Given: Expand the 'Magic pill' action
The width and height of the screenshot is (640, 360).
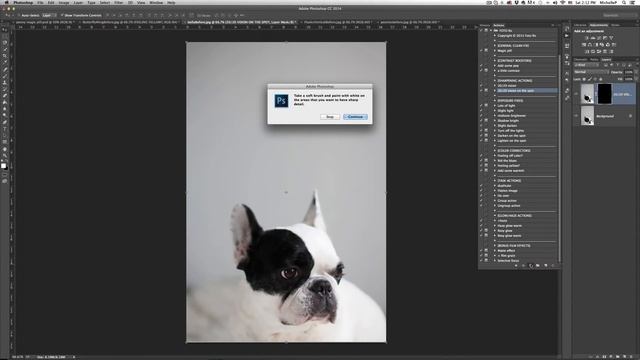Looking at the screenshot, I should coord(495,51).
